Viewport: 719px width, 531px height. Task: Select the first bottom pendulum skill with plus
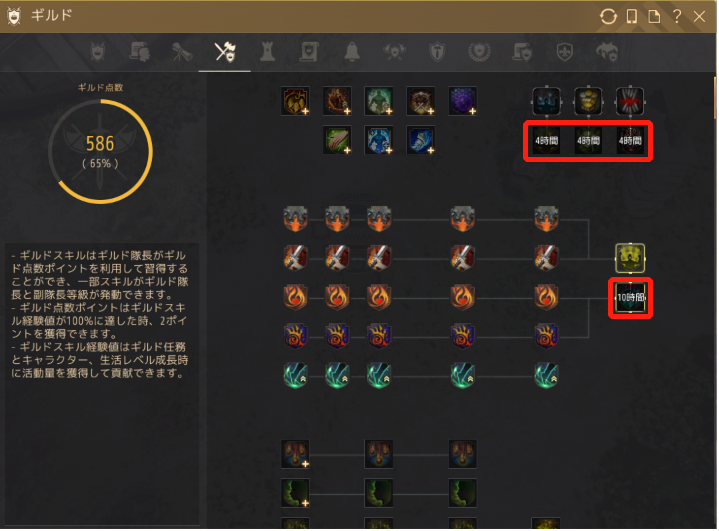pos(295,454)
